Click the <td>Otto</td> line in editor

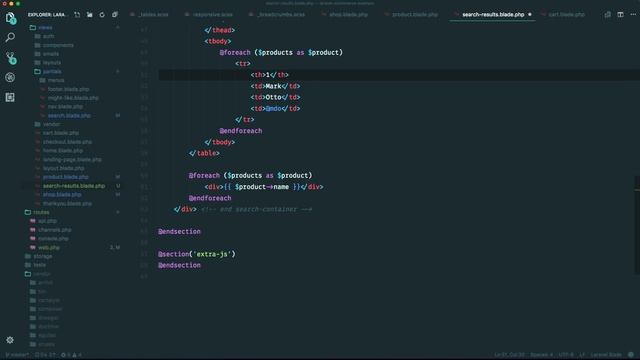click(x=276, y=97)
